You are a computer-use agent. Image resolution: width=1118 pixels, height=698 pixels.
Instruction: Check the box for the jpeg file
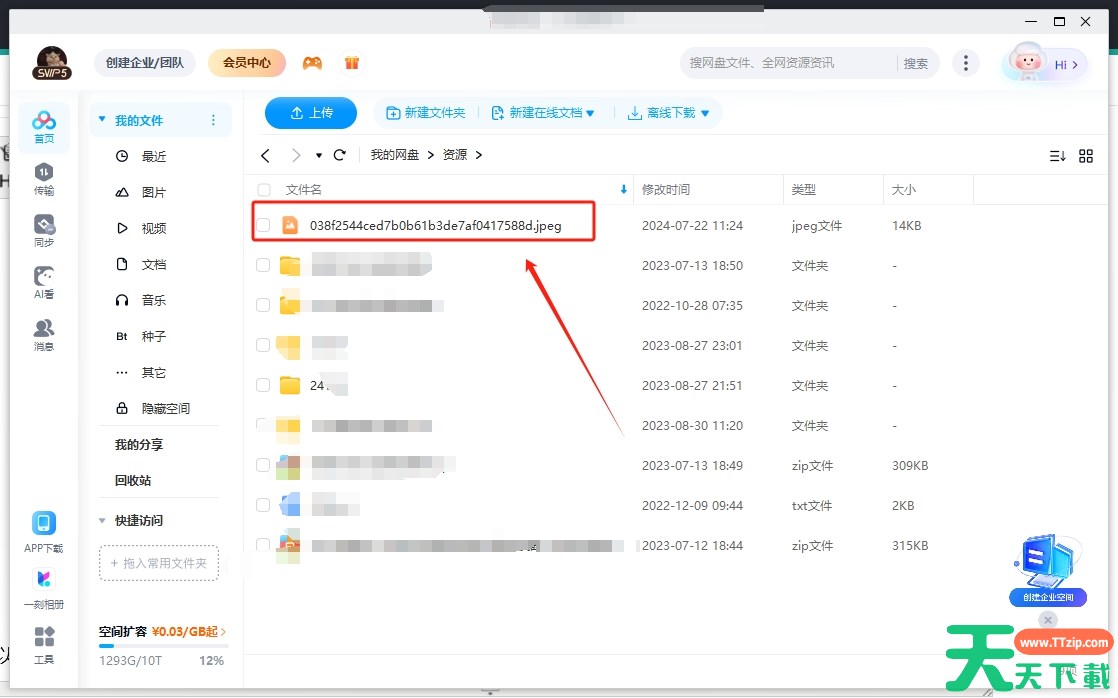[263, 226]
